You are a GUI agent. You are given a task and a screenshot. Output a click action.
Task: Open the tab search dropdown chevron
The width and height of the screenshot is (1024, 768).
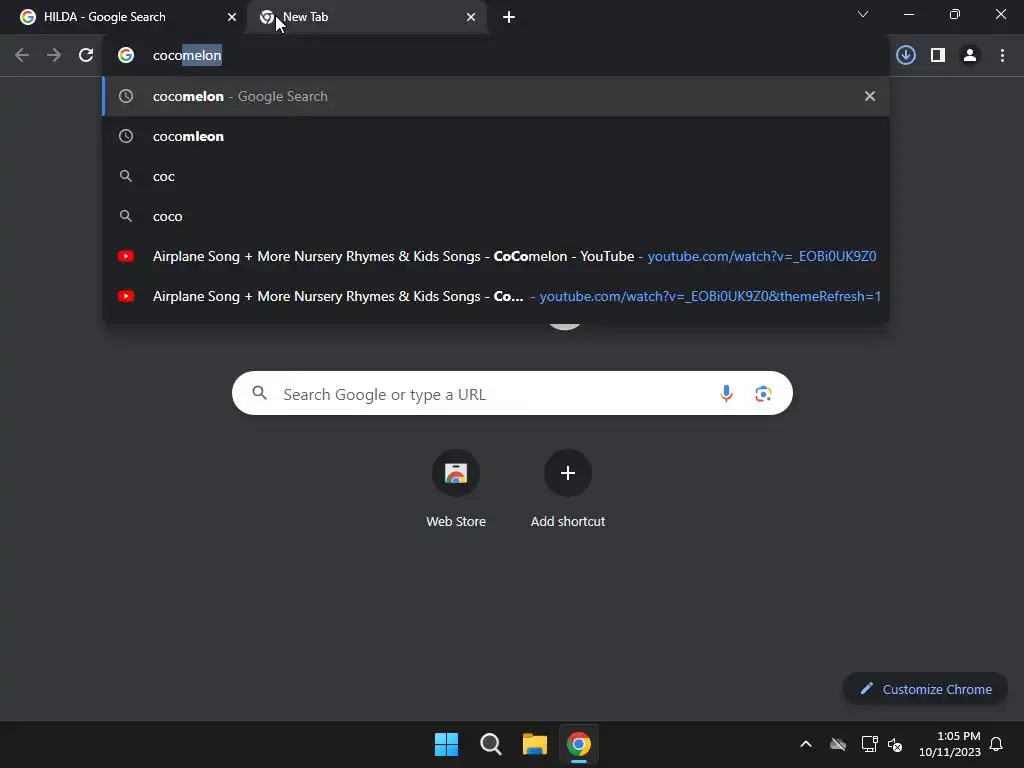[863, 14]
